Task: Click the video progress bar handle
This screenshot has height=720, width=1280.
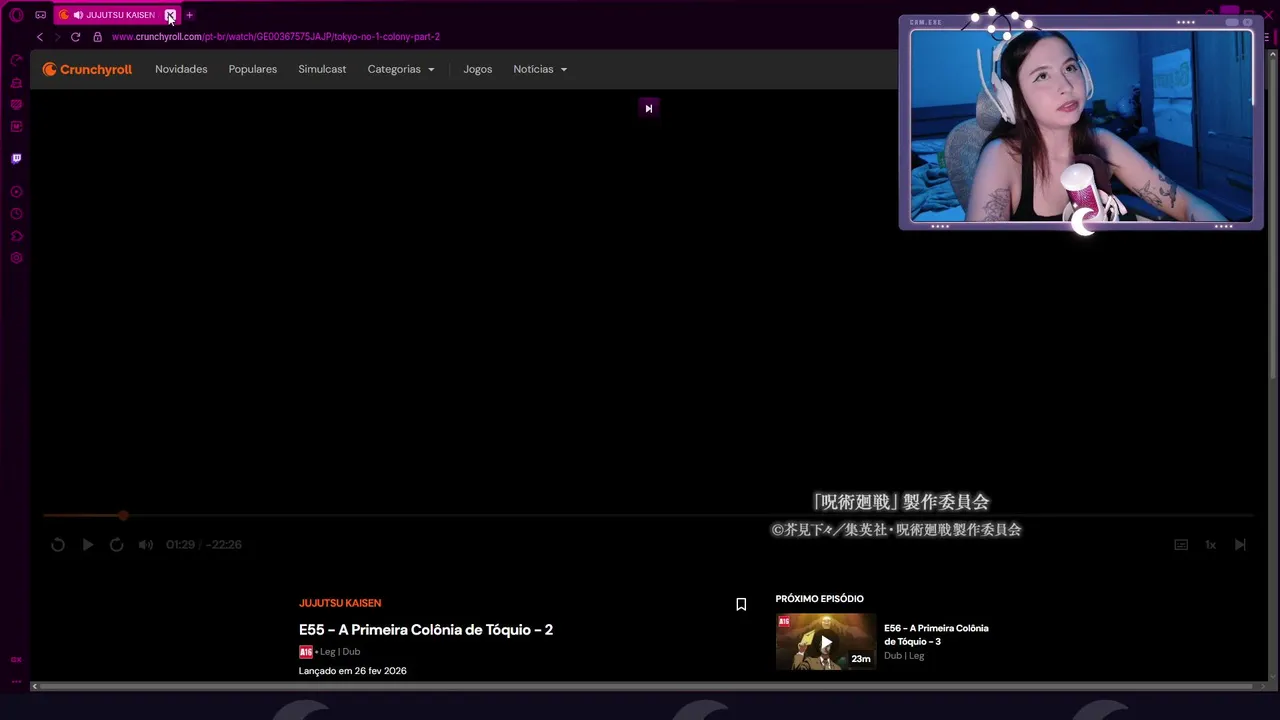Action: click(x=123, y=516)
